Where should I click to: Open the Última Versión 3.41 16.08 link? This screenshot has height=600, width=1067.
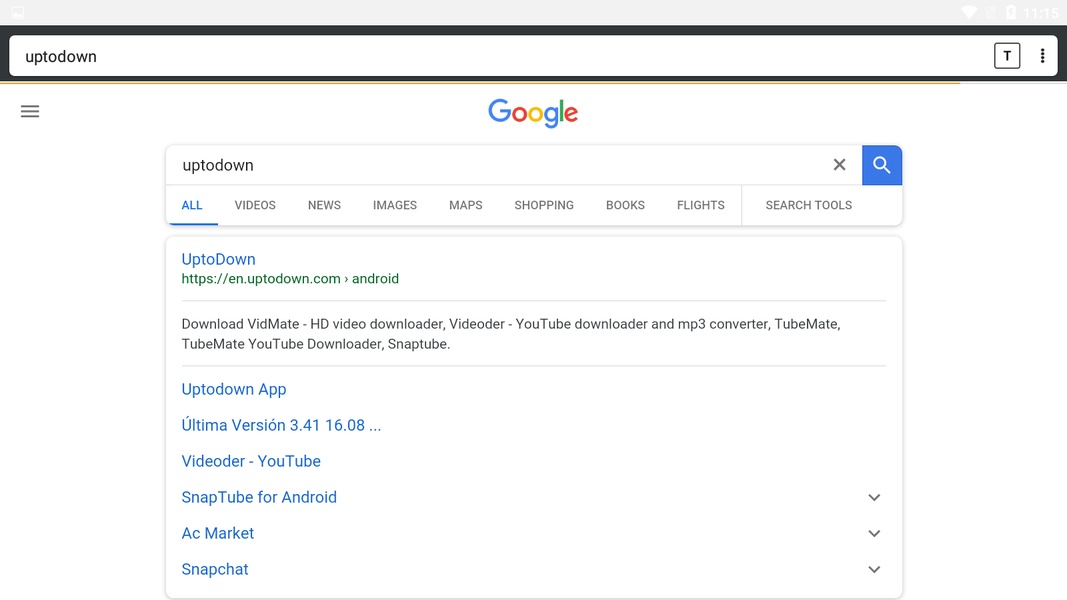coord(281,425)
